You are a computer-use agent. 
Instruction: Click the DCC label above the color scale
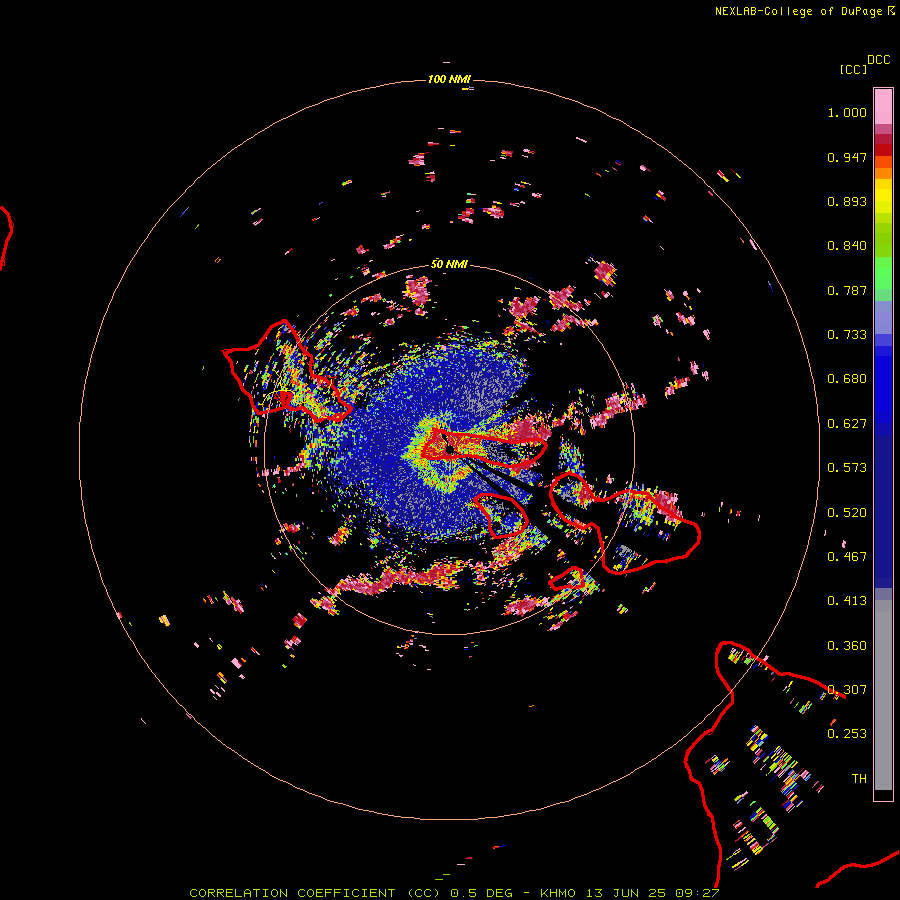pos(879,60)
